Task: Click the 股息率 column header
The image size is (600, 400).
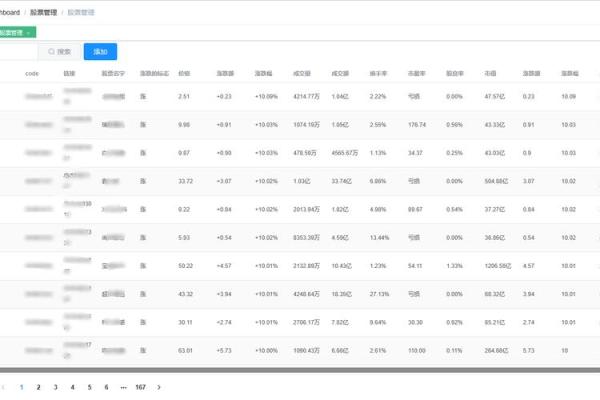Action: (455, 73)
